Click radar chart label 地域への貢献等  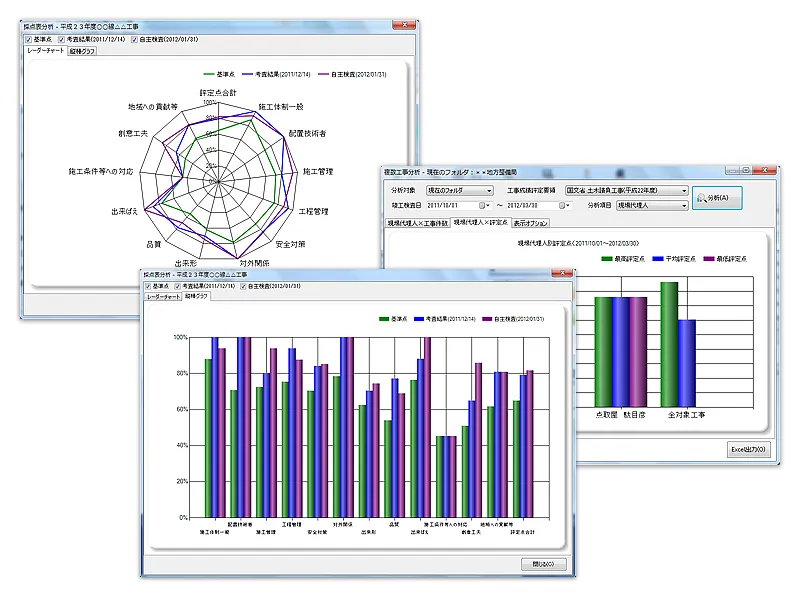(153, 107)
